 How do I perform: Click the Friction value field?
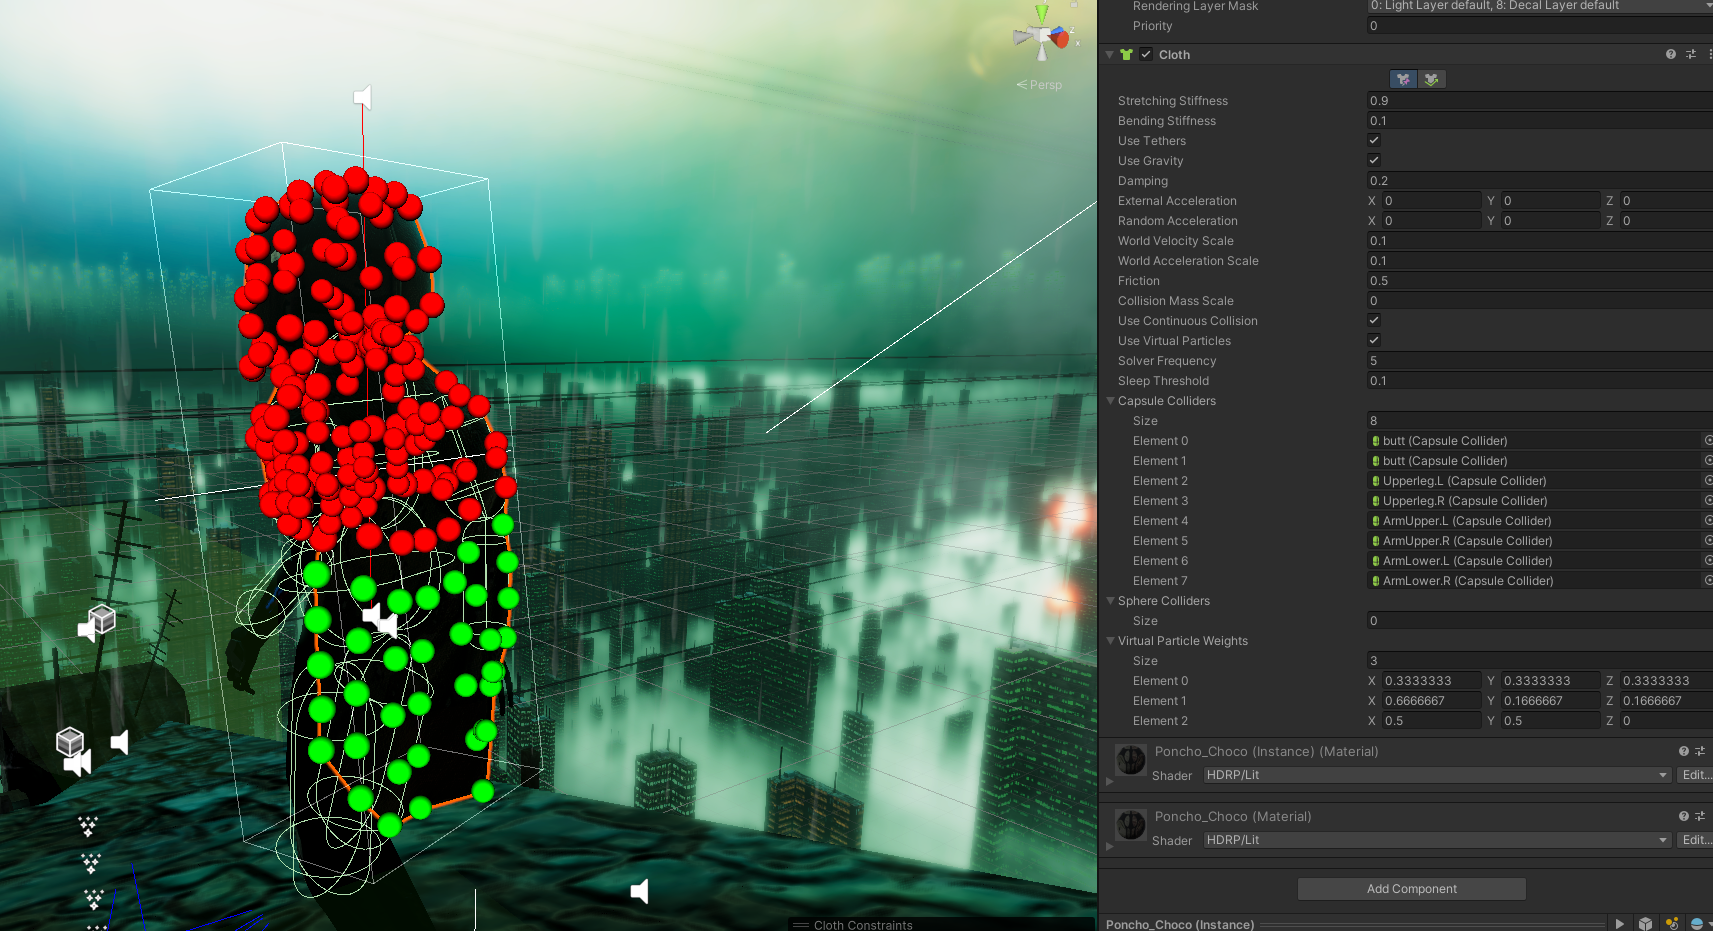[x=1540, y=280]
